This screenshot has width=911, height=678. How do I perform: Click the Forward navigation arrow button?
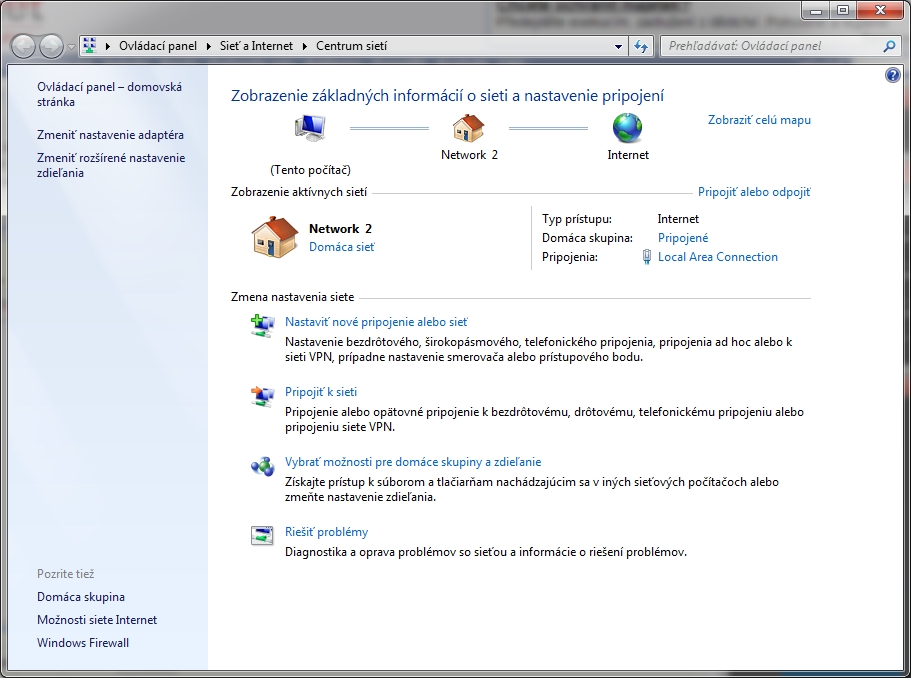point(51,46)
